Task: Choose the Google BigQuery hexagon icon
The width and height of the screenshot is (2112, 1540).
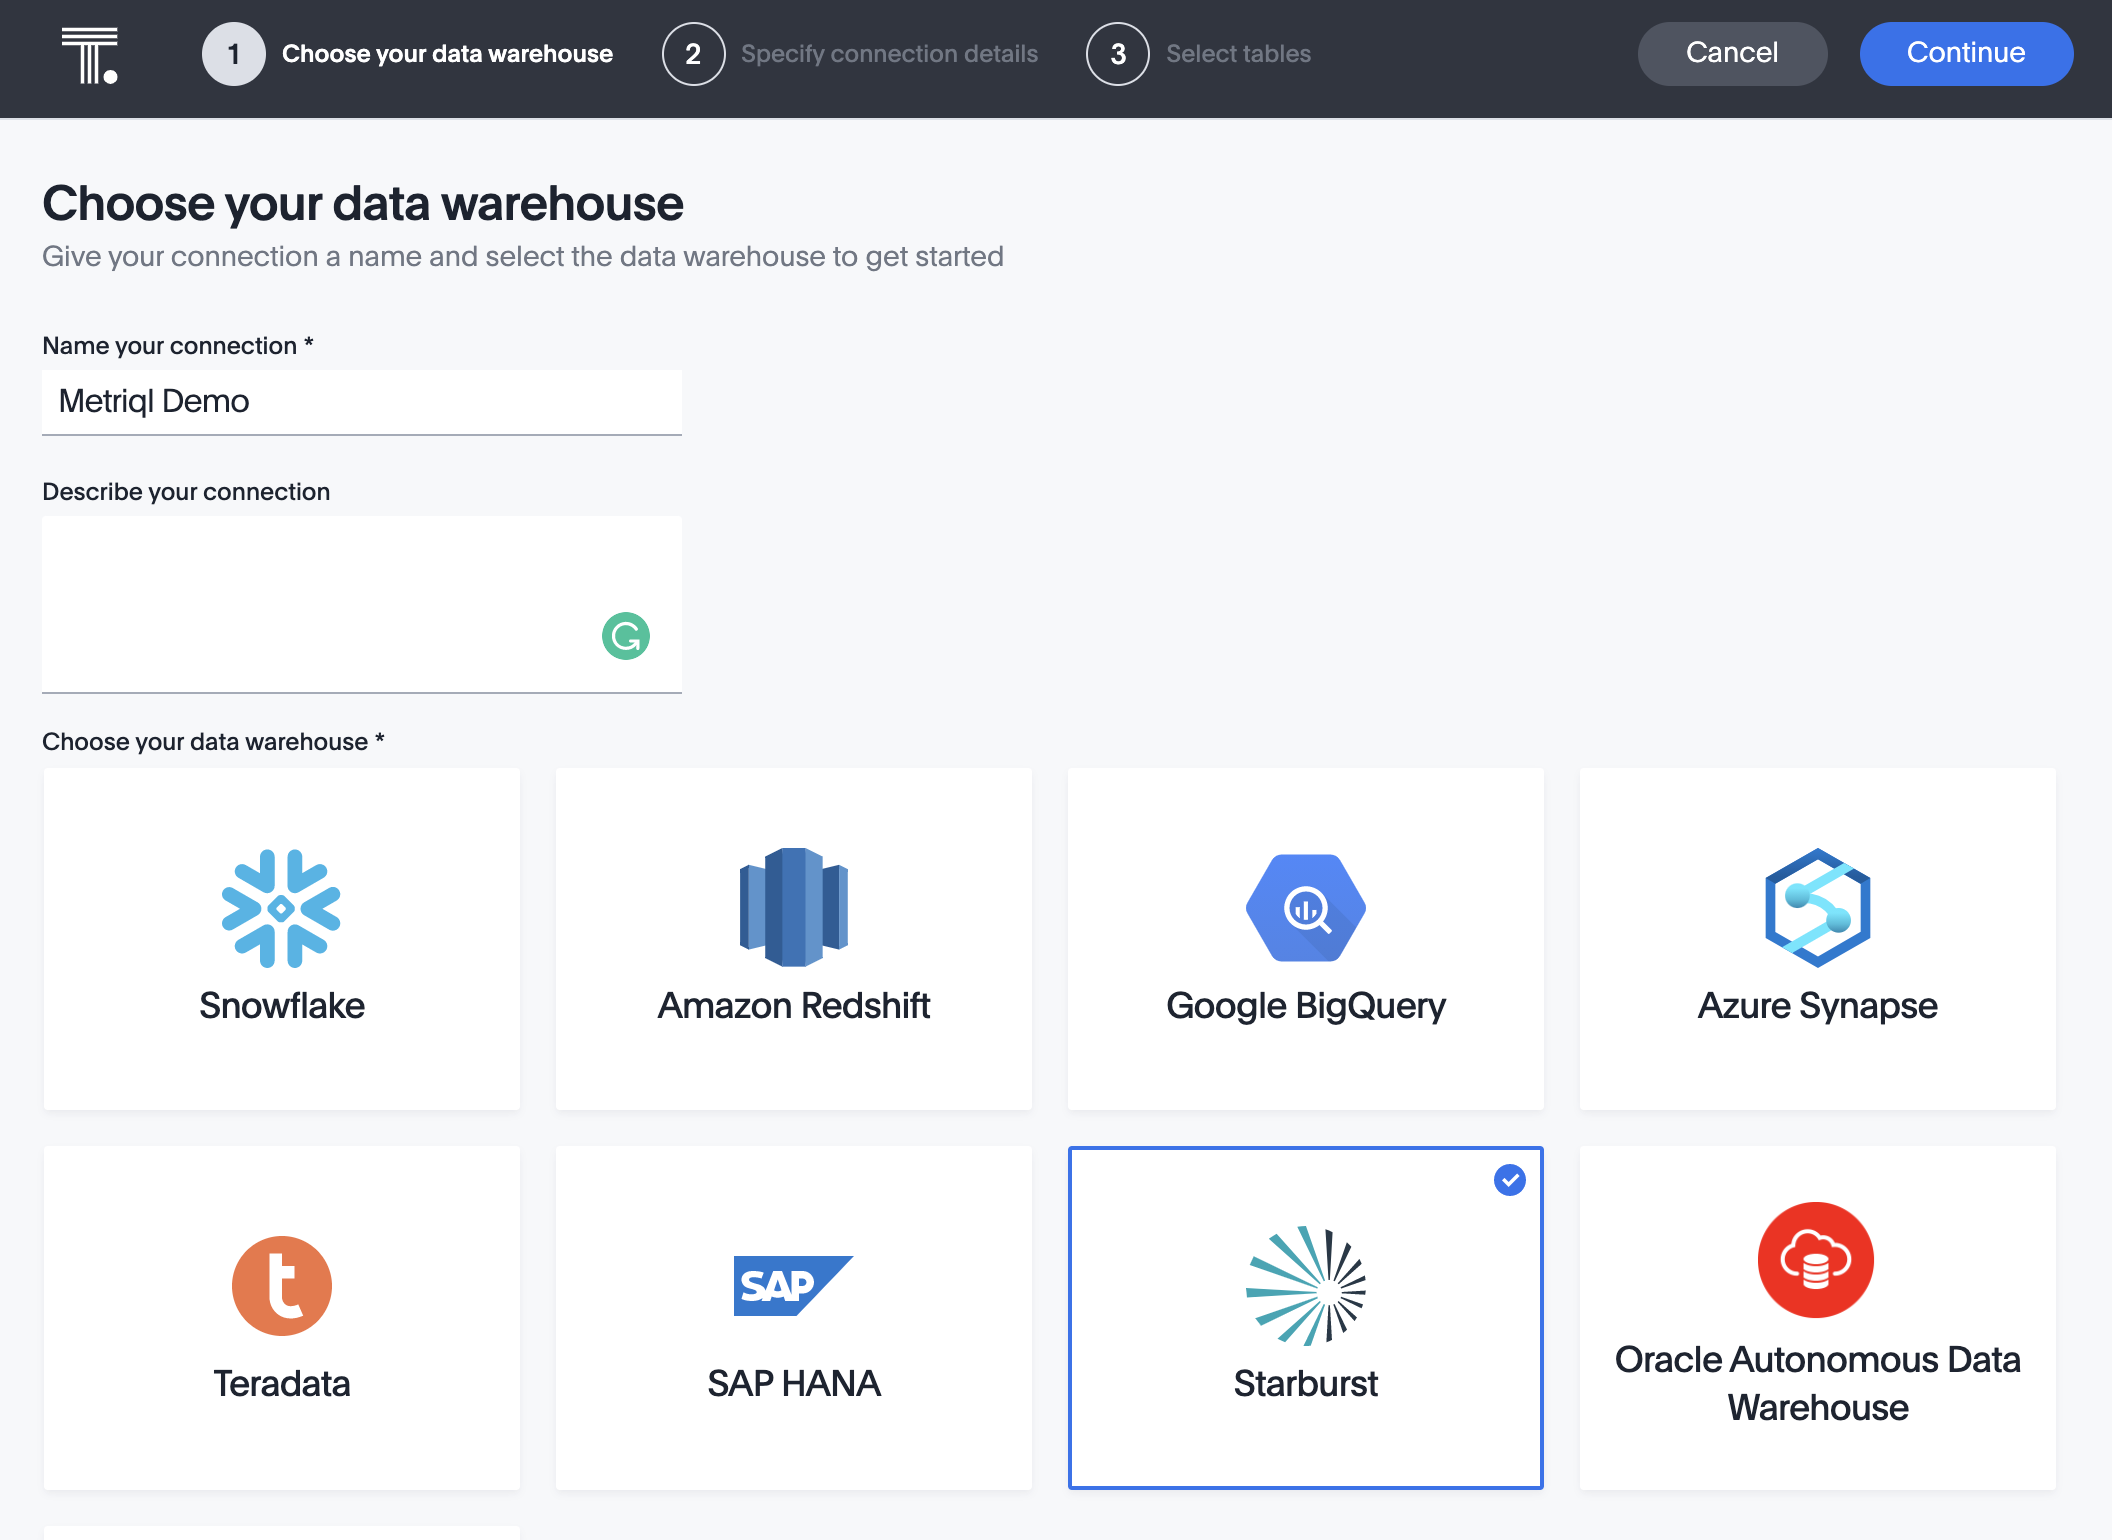Action: point(1305,908)
